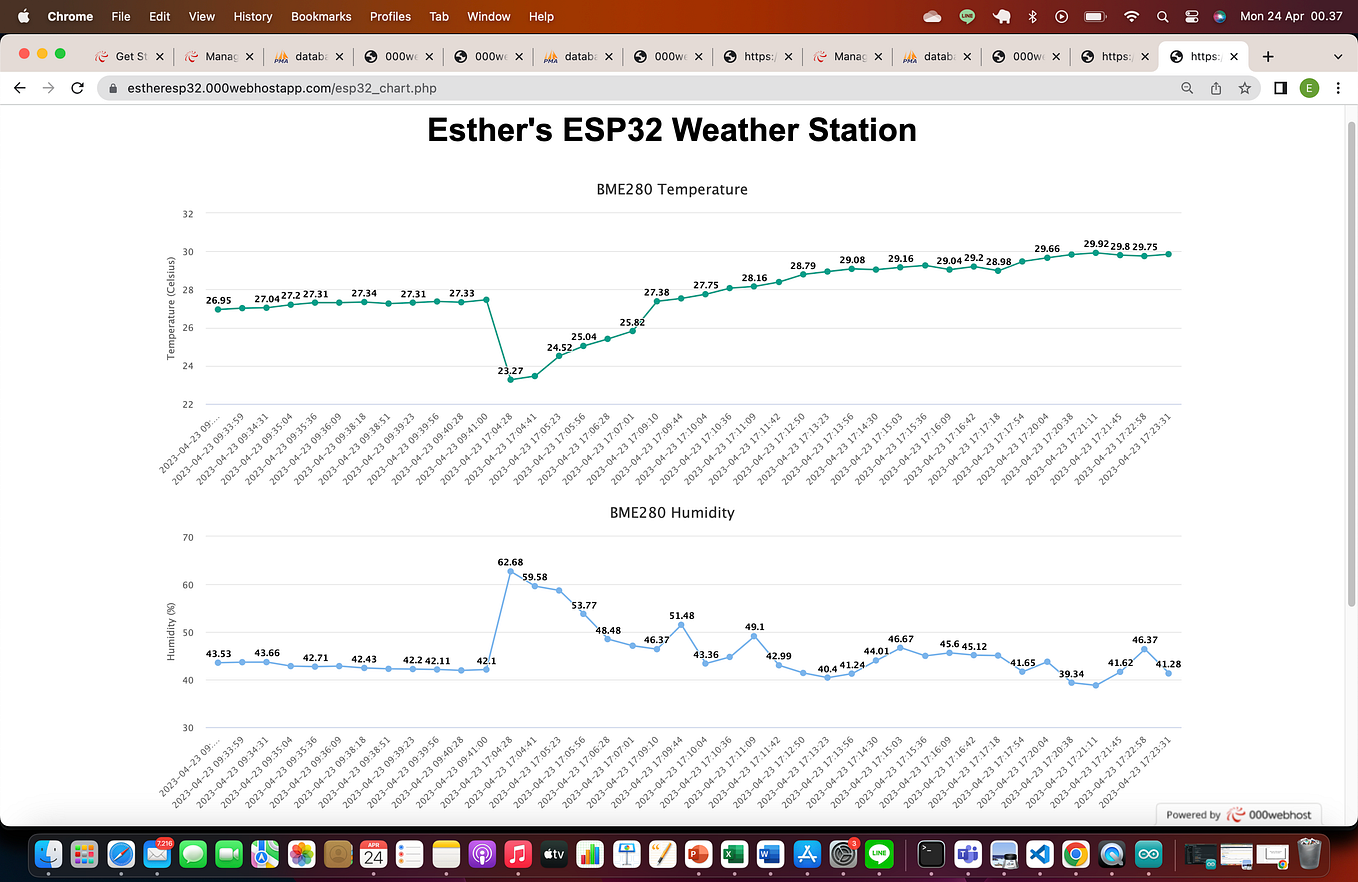Open Microsoft Teams from the dock
The height and width of the screenshot is (882, 1358).
click(x=968, y=855)
